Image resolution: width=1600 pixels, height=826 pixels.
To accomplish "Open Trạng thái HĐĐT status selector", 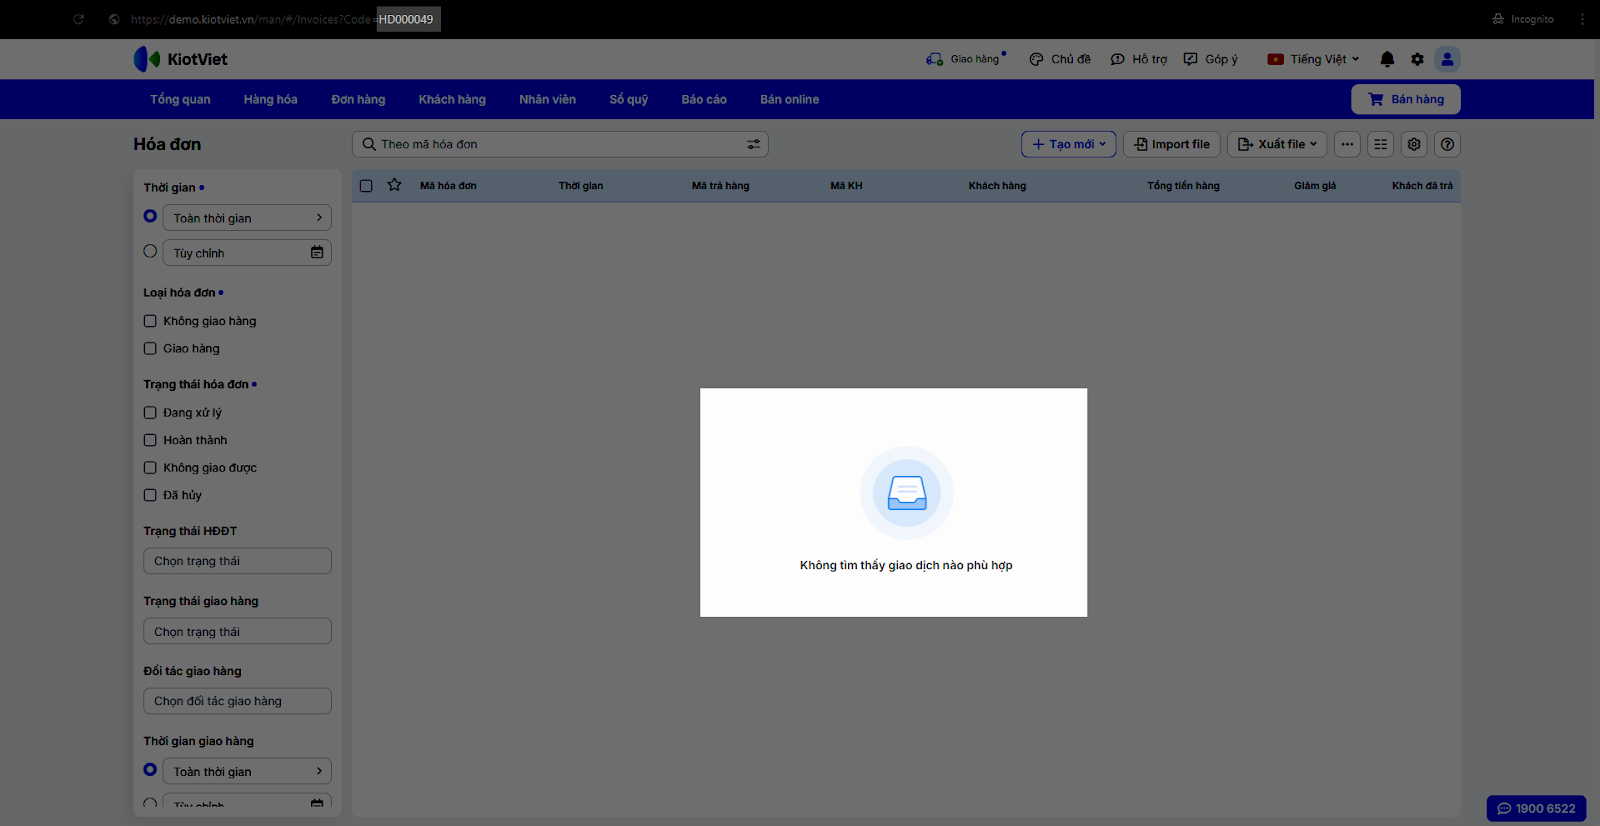I will click(237, 561).
